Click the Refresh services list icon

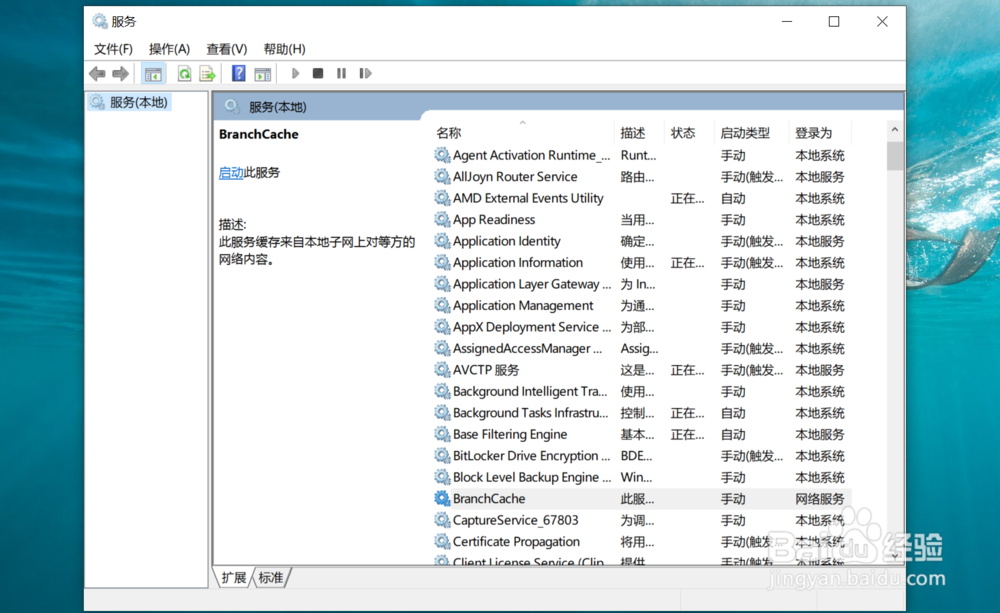pyautogui.click(x=184, y=72)
